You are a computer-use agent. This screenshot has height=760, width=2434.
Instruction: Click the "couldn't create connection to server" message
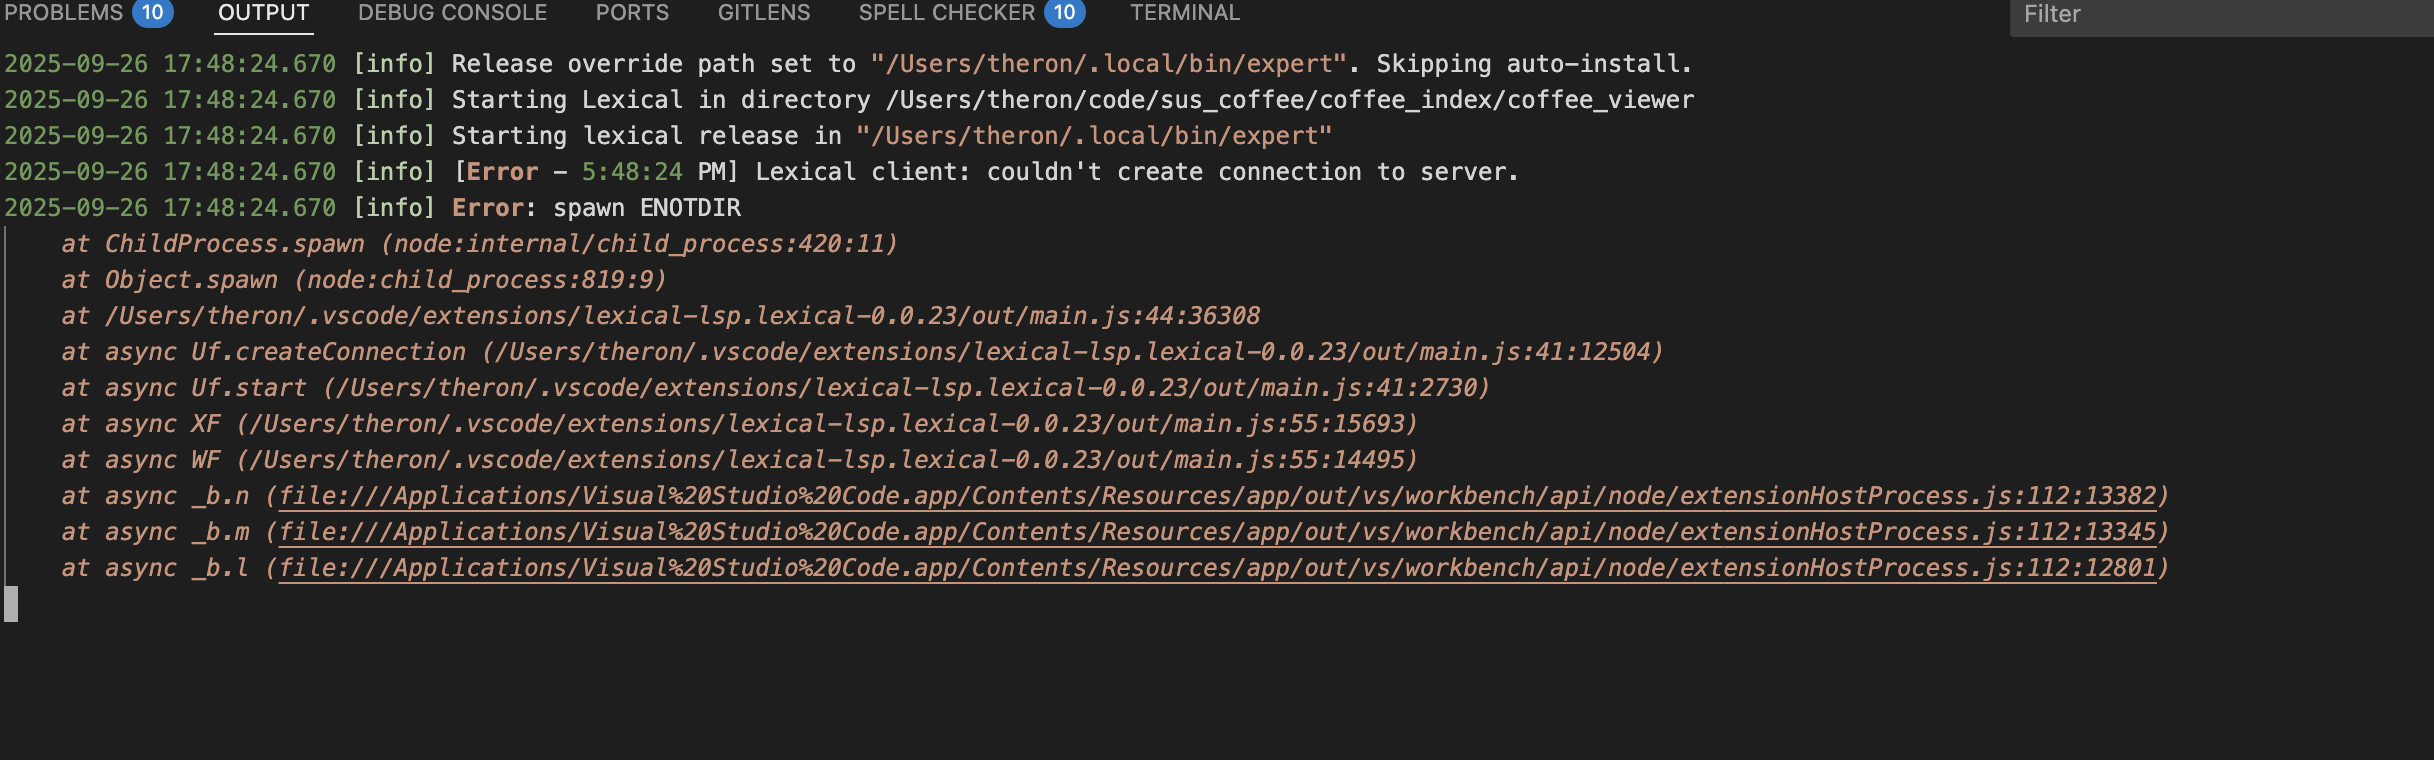pos(1252,172)
